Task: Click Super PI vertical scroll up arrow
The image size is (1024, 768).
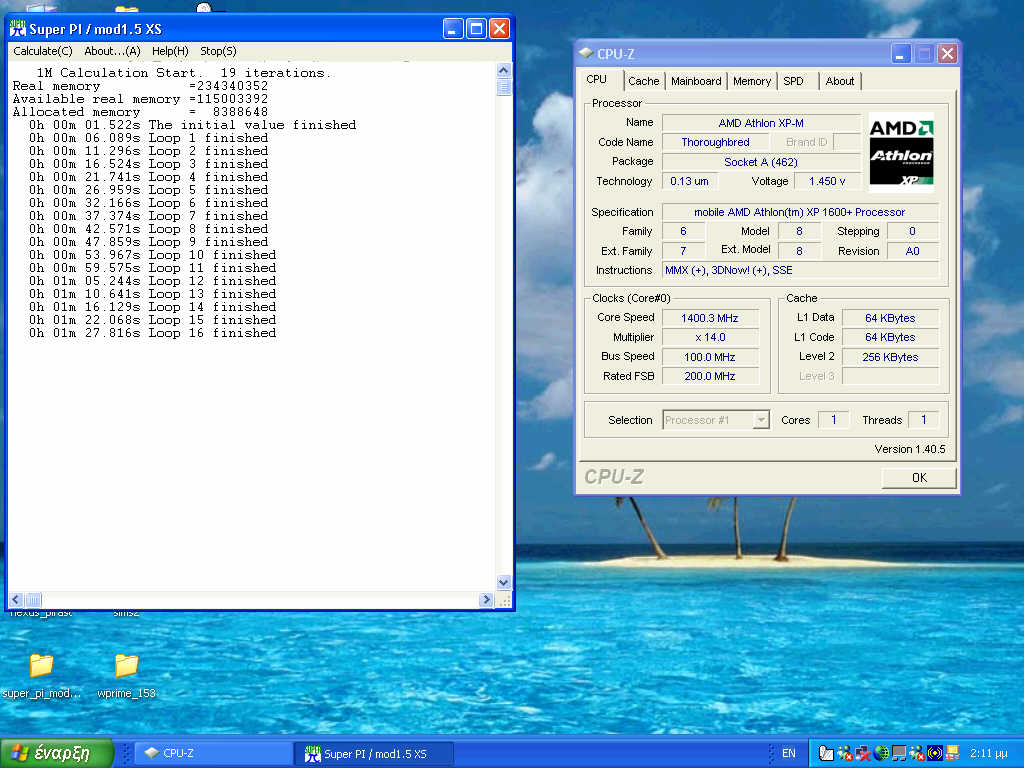Action: pyautogui.click(x=503, y=70)
